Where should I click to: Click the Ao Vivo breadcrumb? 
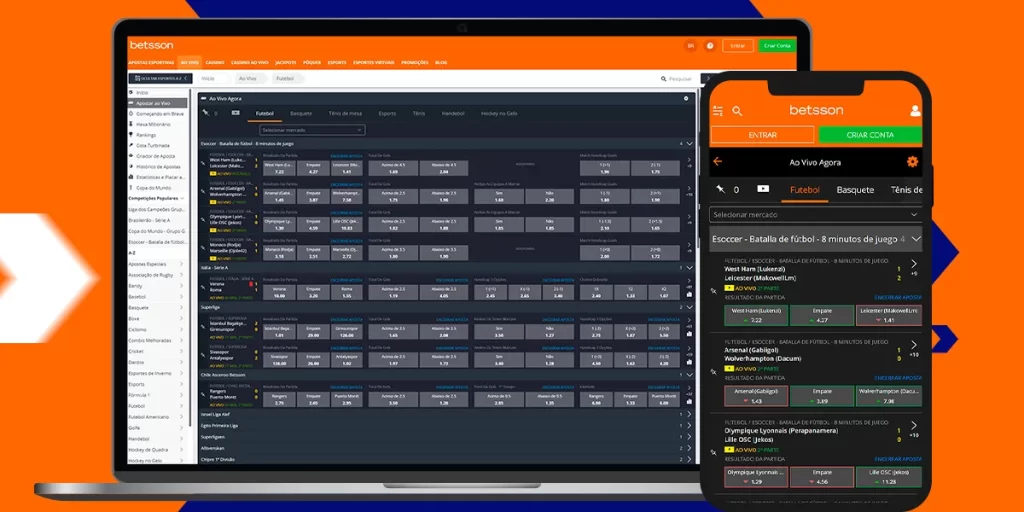click(x=248, y=78)
